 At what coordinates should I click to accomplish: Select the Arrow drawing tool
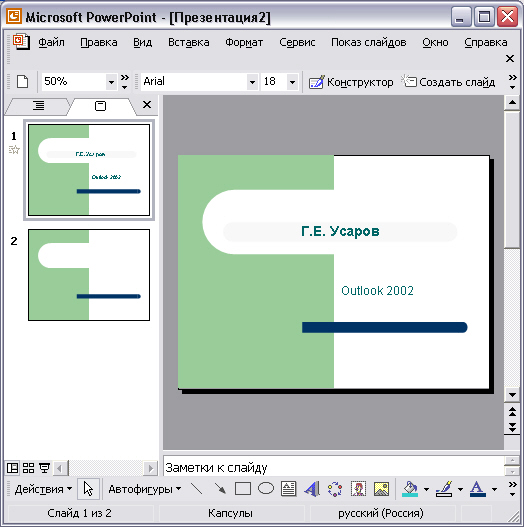220,489
